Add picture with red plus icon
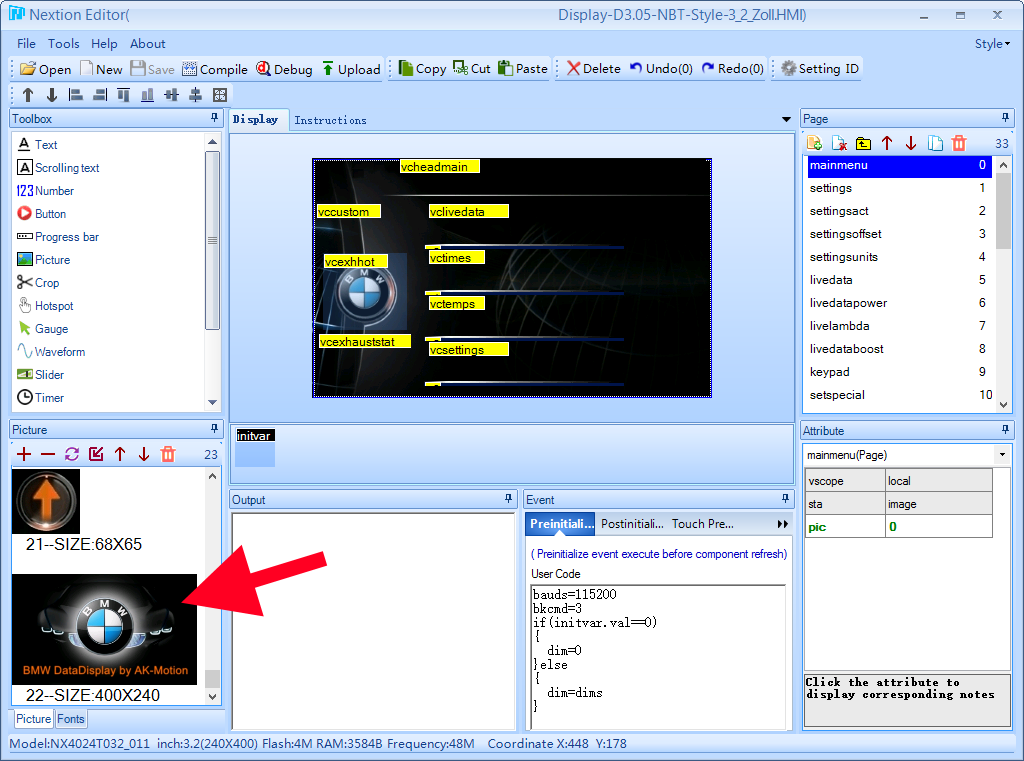 coord(24,454)
